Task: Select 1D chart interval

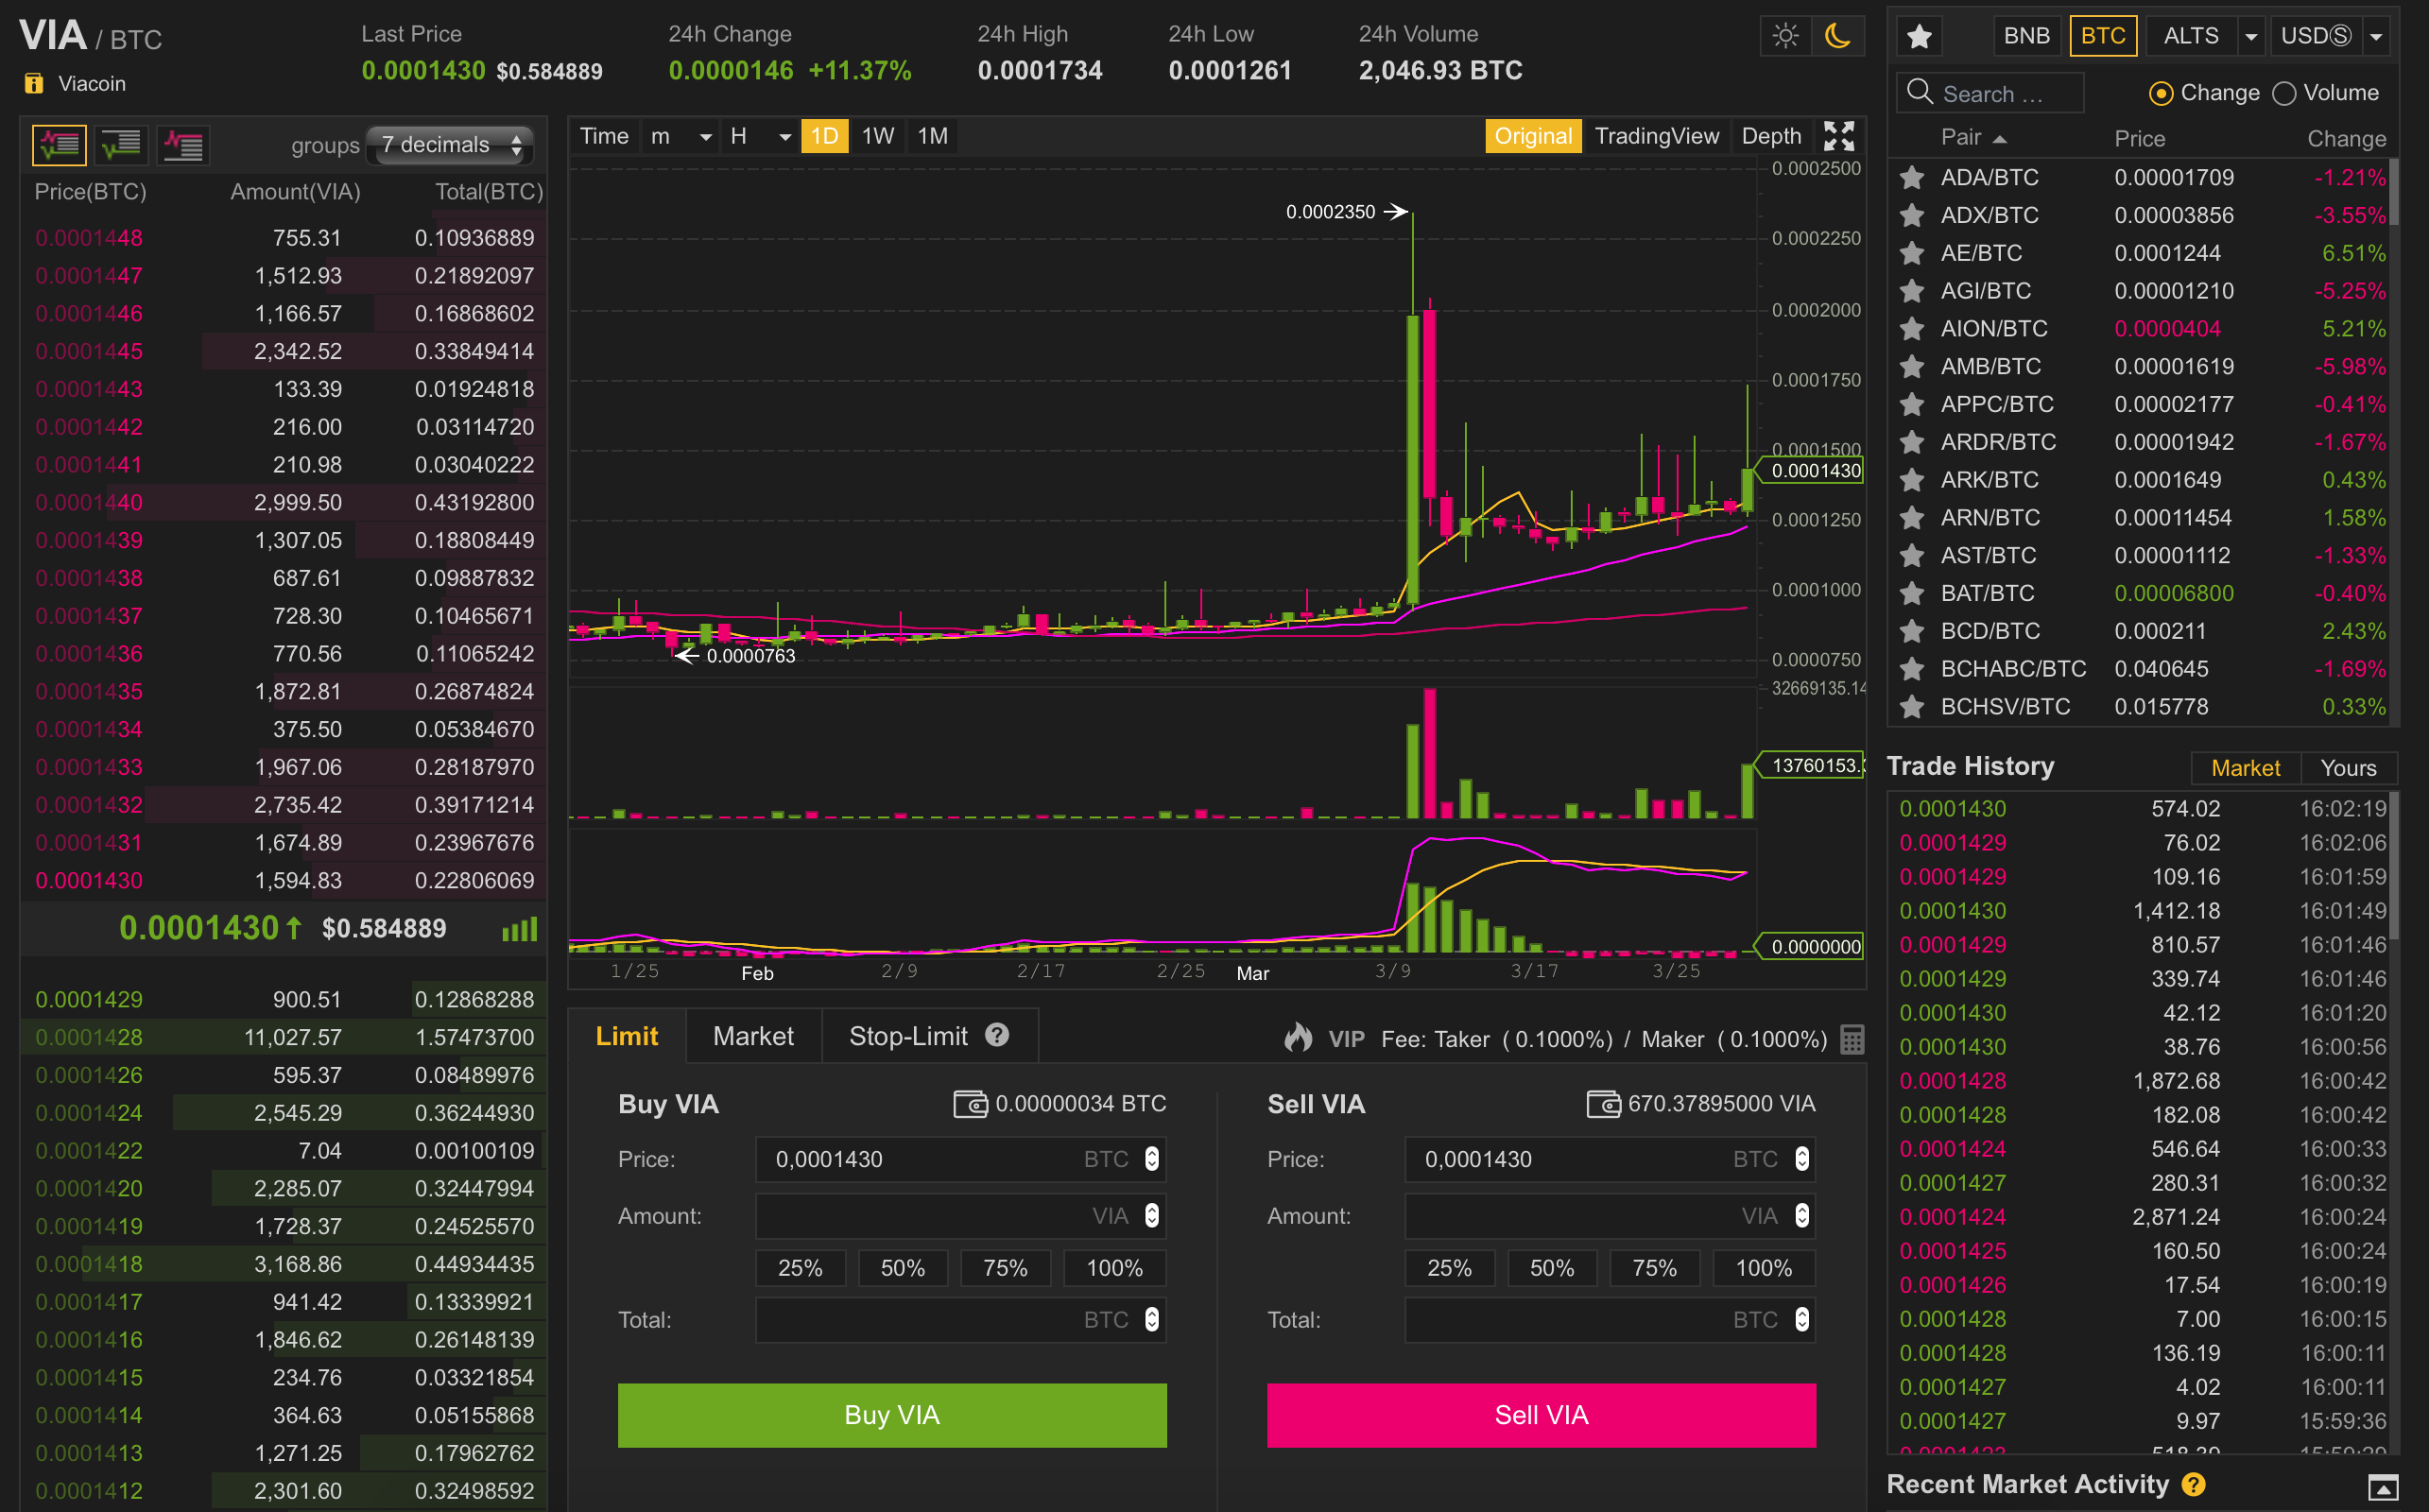Action: tap(825, 136)
